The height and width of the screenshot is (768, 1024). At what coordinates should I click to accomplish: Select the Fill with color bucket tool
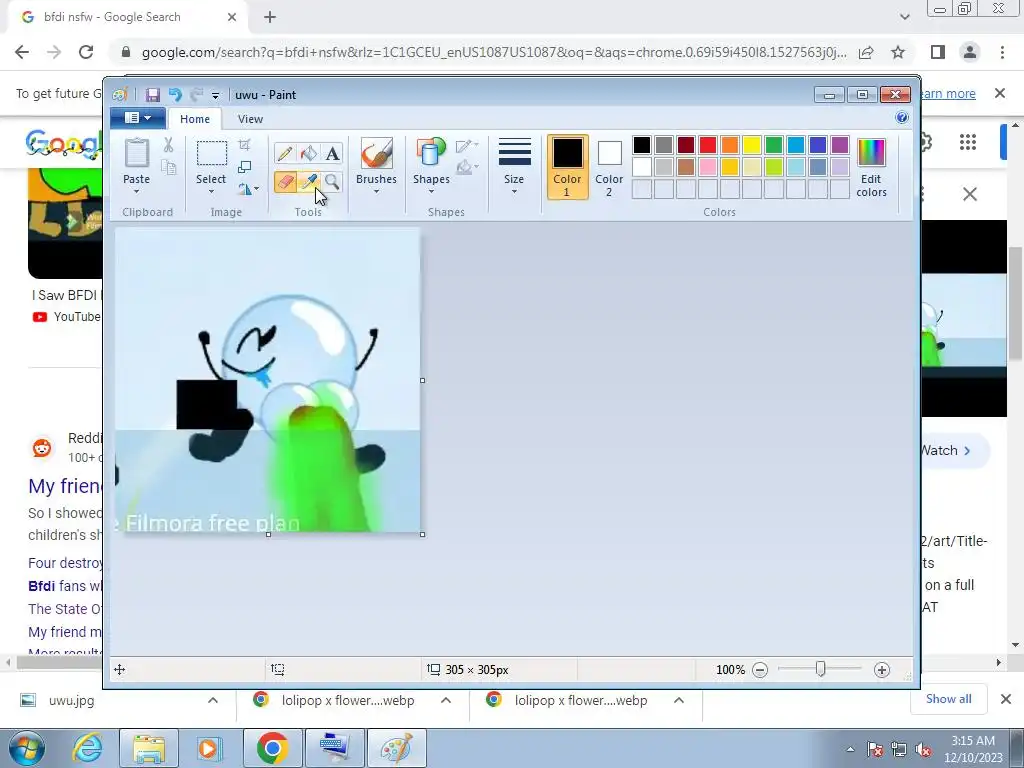tap(309, 153)
